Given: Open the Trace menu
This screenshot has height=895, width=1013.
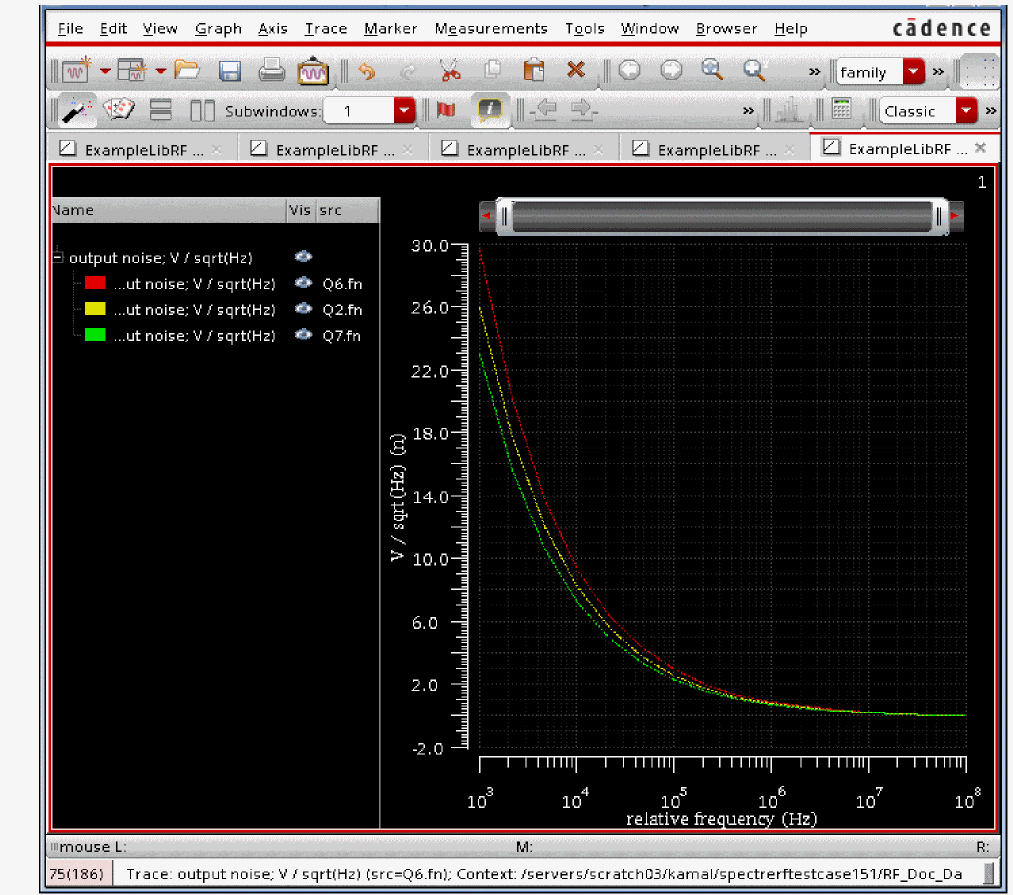Looking at the screenshot, I should point(325,29).
